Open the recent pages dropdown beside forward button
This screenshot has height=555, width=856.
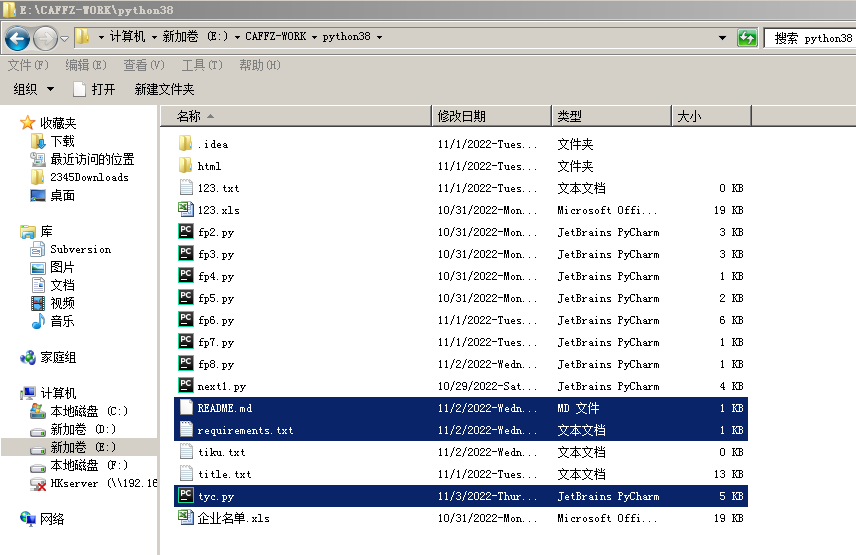(x=65, y=39)
